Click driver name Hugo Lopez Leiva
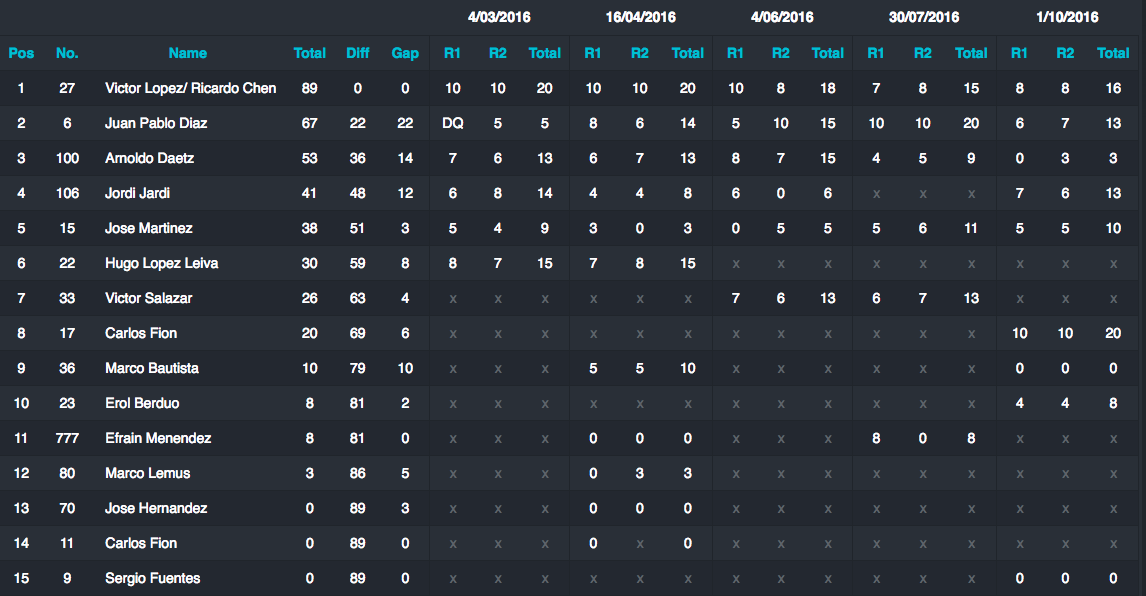1146x596 pixels. tap(161, 263)
